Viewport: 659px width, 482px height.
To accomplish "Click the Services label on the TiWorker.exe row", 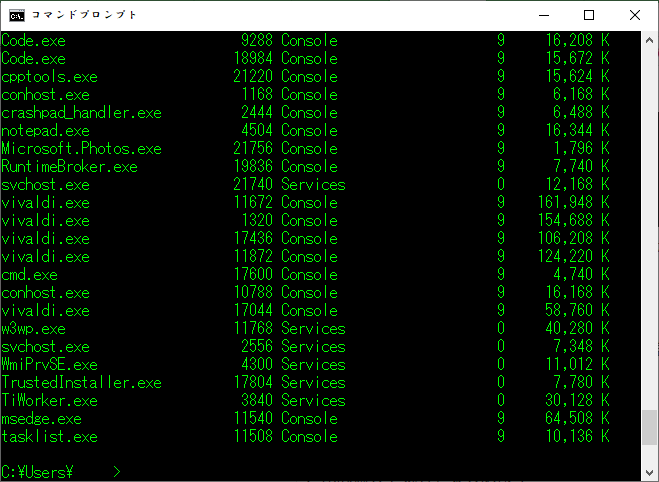I will (313, 401).
